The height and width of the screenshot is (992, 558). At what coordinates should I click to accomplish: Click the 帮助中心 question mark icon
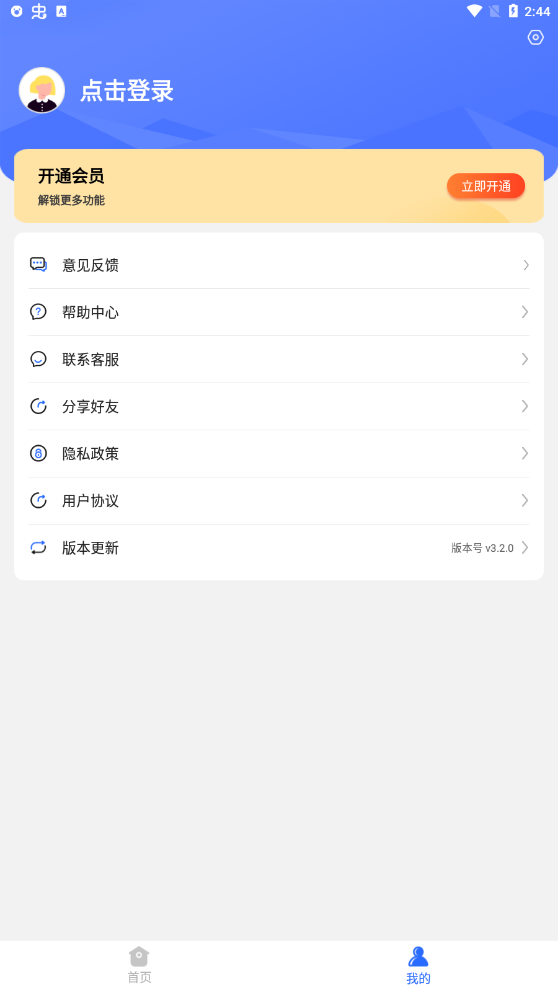pyautogui.click(x=39, y=312)
